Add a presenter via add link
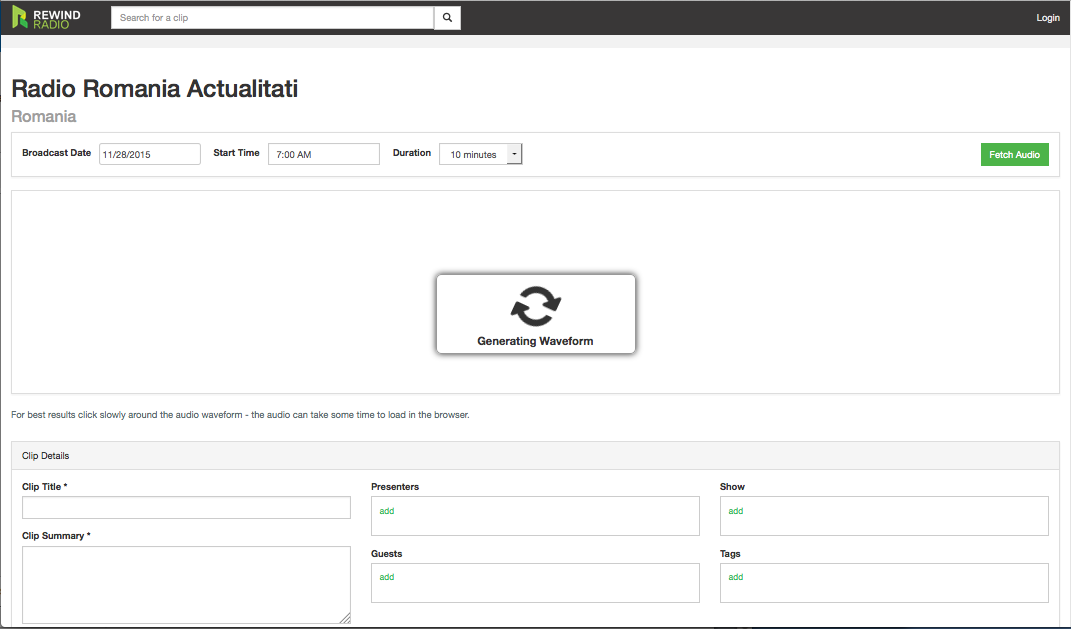1071x629 pixels. [x=387, y=511]
